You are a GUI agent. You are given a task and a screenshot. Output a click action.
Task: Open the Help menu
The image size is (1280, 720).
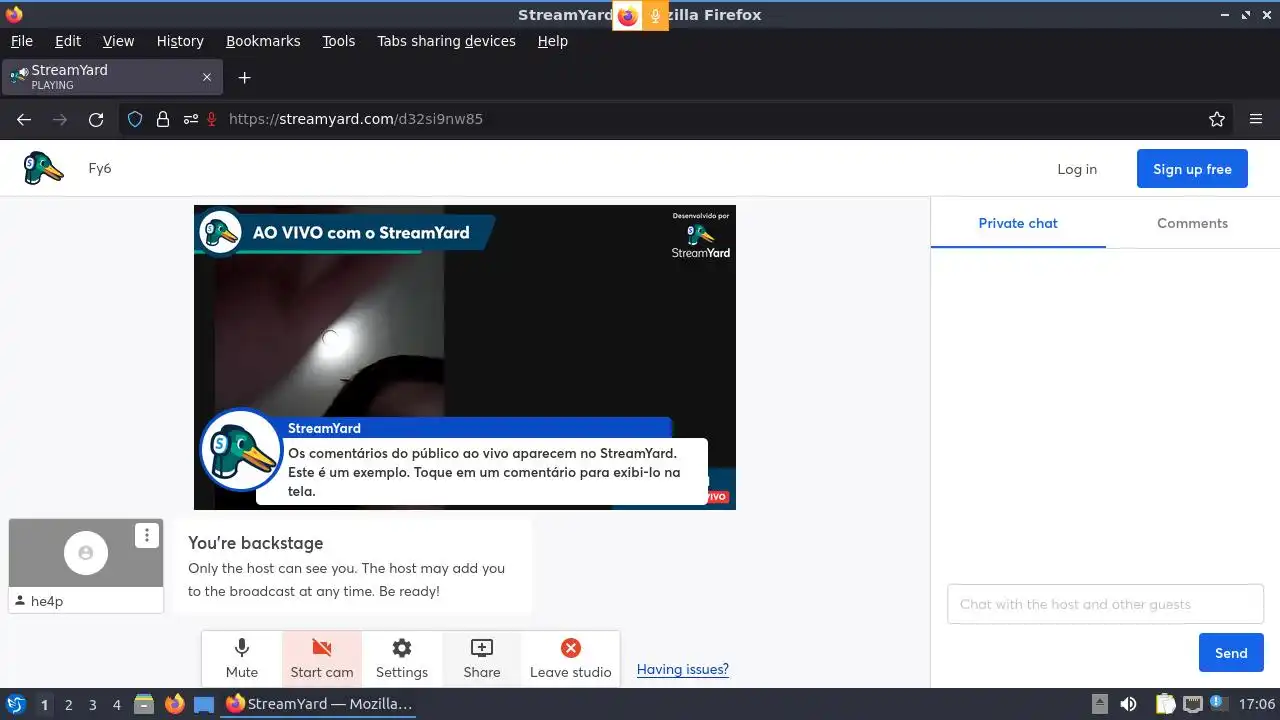[552, 41]
